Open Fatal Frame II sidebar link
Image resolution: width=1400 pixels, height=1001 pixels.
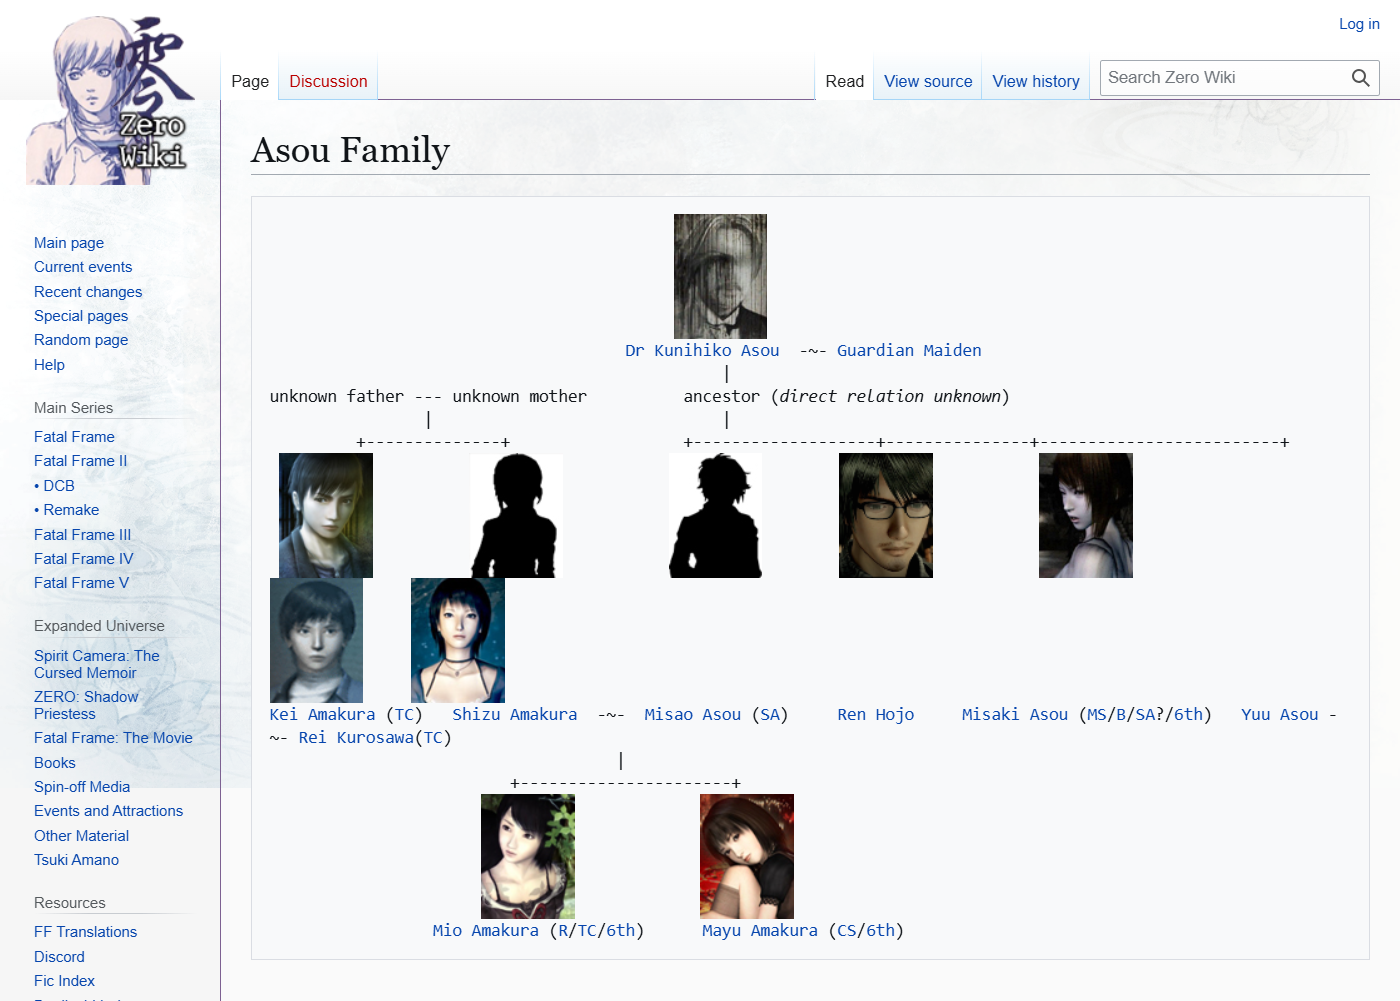[80, 461]
